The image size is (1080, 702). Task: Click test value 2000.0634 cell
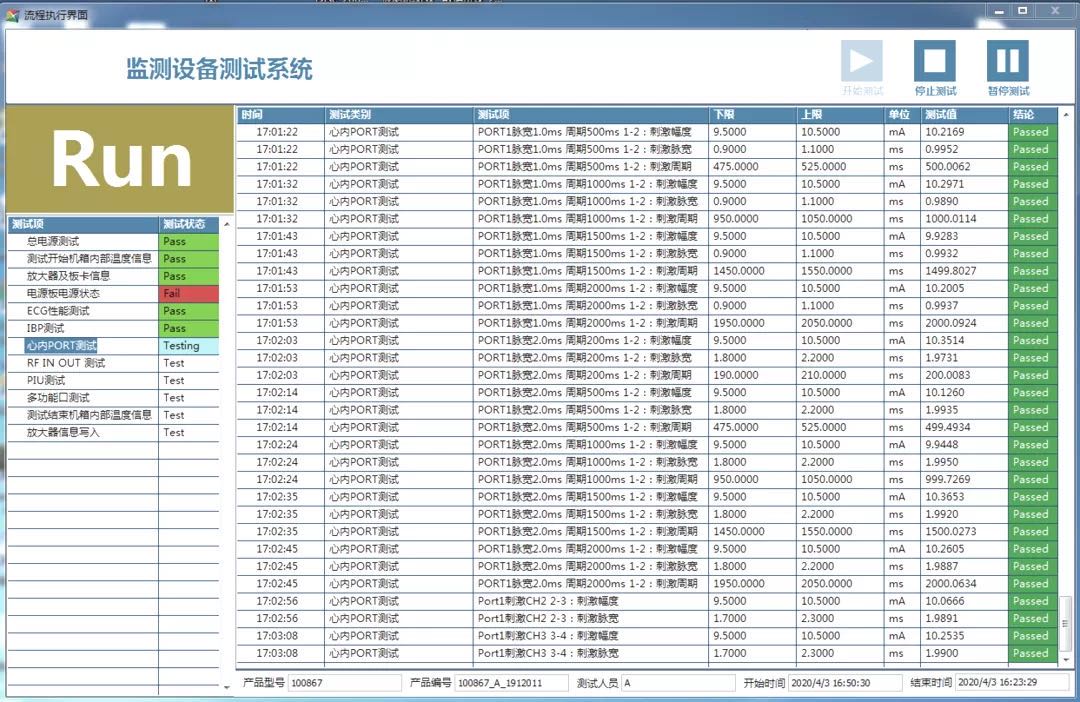click(964, 584)
